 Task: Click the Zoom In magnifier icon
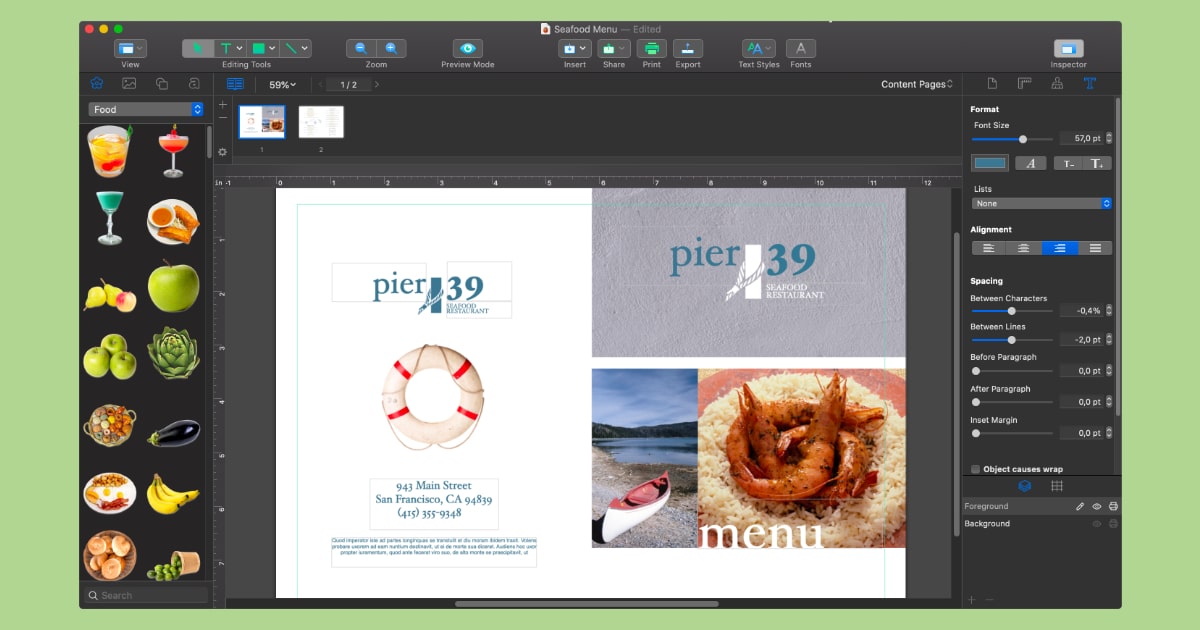click(390, 47)
